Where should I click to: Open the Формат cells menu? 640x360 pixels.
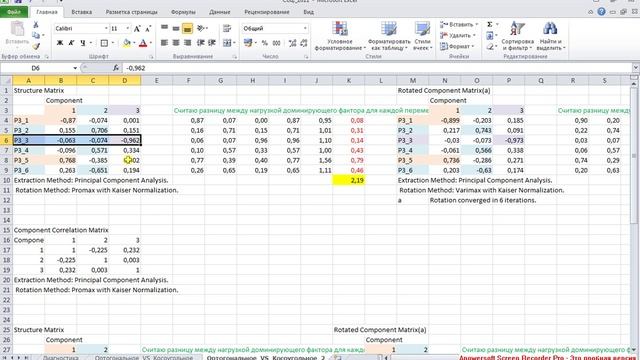(x=457, y=47)
